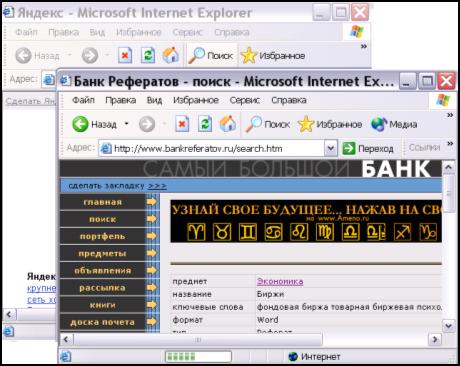Click Назад back arrow in Банк Рефератов window

80,124
